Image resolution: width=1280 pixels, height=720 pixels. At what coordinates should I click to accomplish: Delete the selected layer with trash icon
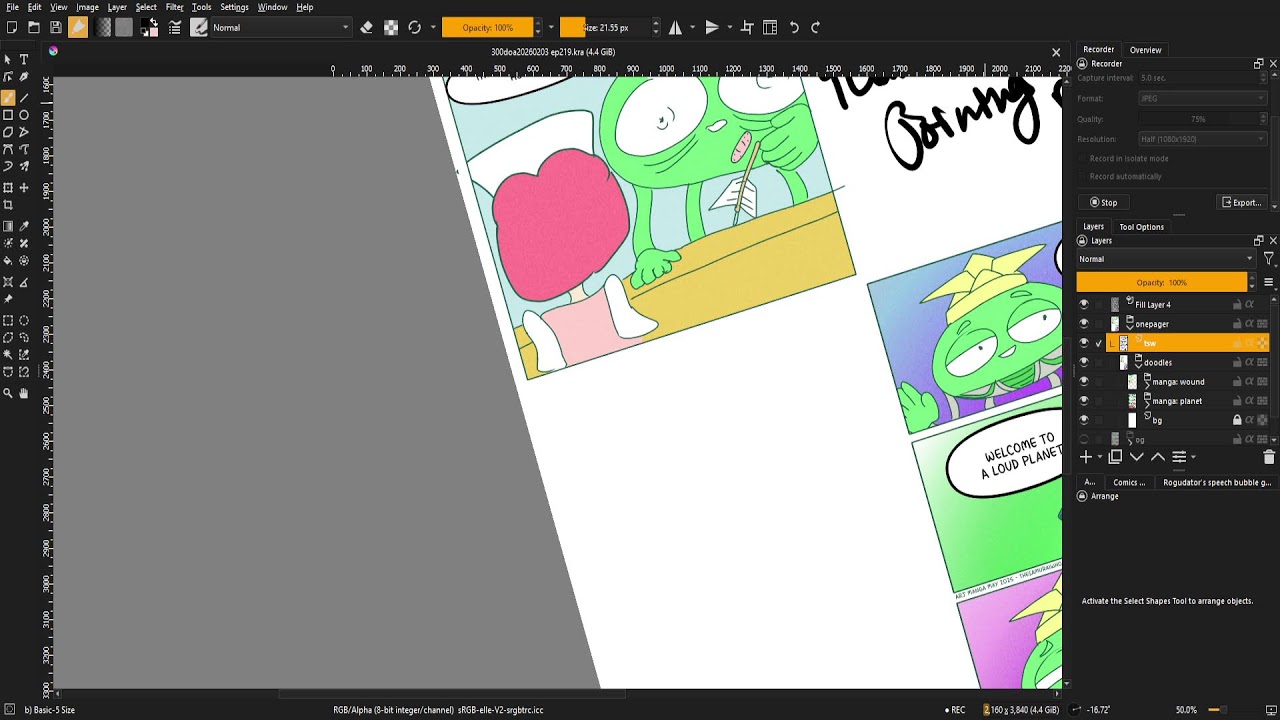[1269, 457]
